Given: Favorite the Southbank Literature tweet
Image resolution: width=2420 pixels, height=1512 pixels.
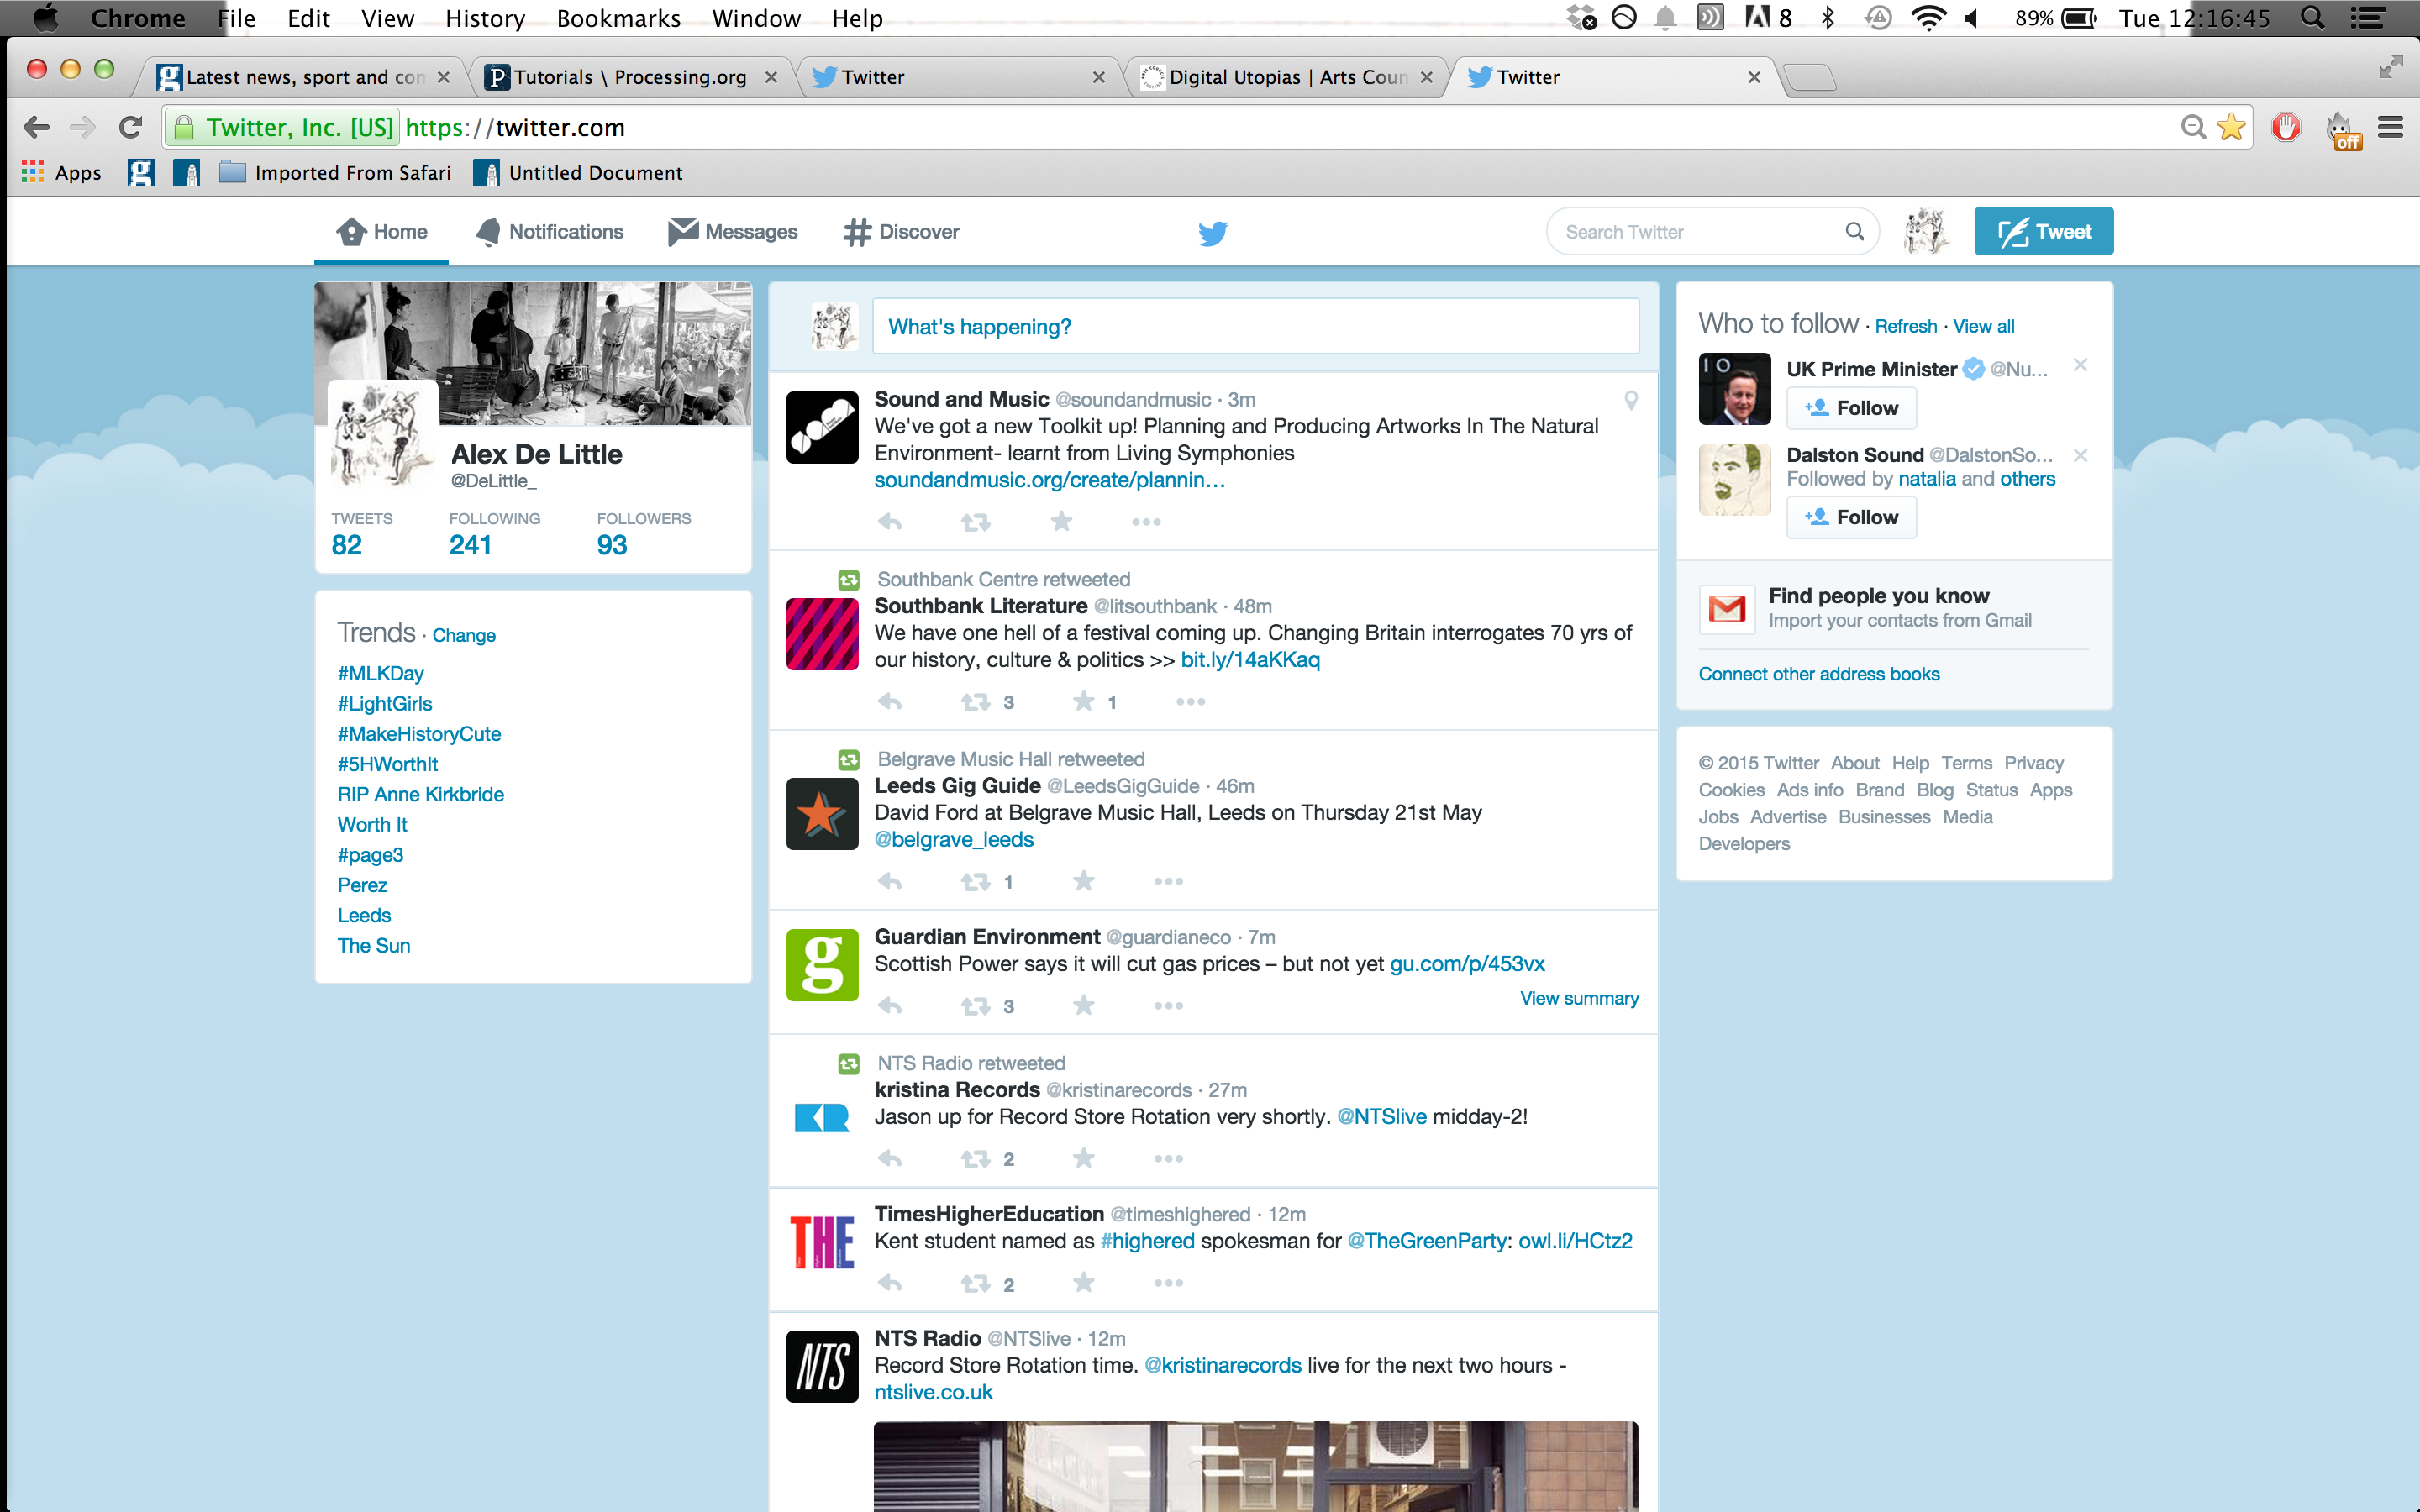Looking at the screenshot, I should click(1084, 700).
